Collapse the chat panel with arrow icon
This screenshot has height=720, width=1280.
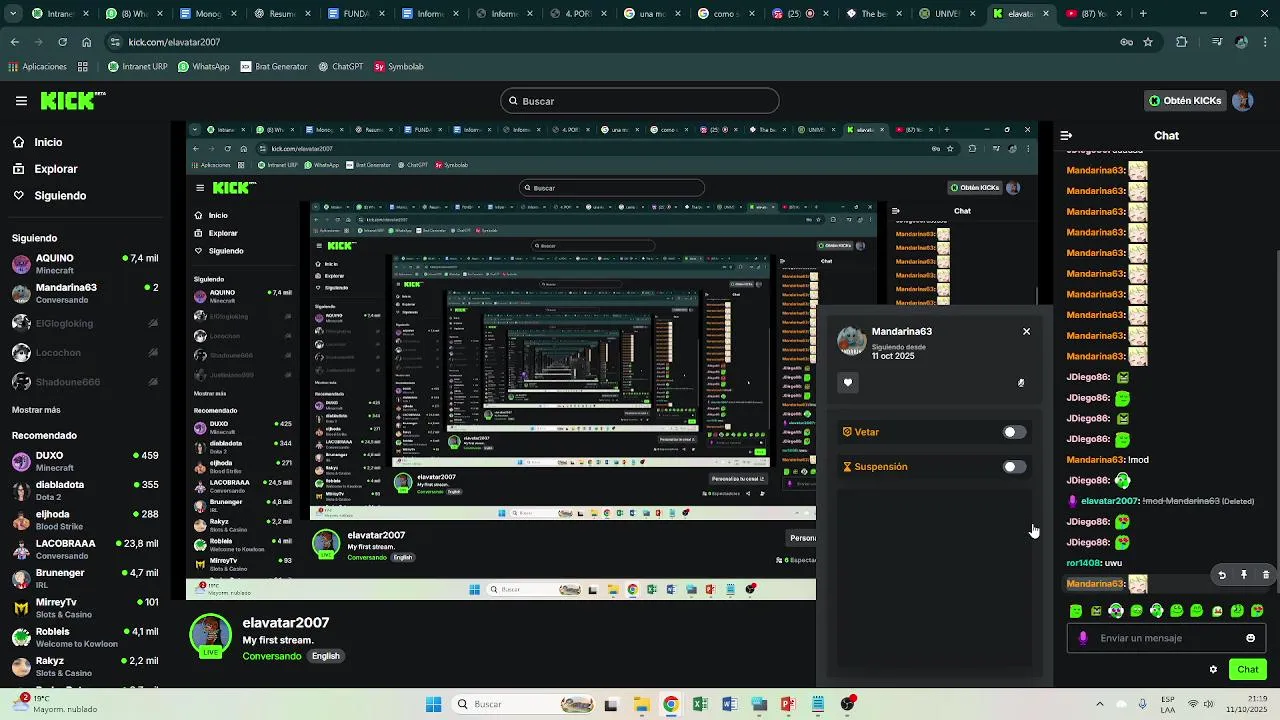1066,135
